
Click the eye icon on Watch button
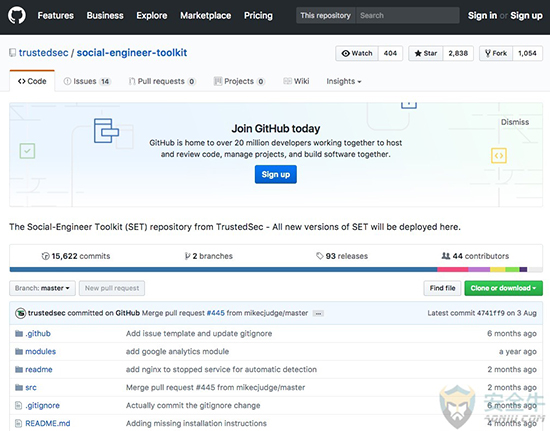(346, 53)
